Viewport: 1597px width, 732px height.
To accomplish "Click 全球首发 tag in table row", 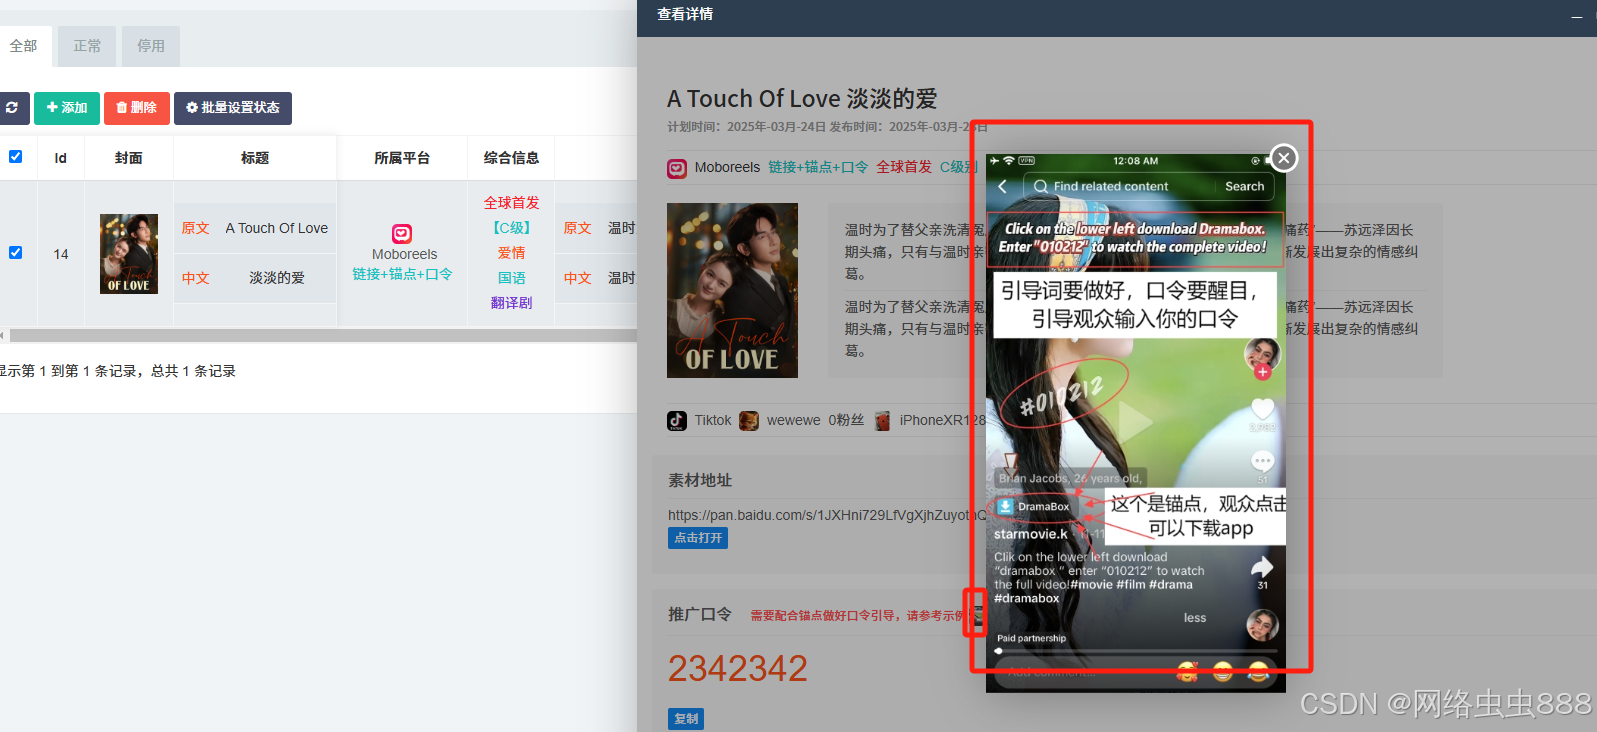I will 511,203.
